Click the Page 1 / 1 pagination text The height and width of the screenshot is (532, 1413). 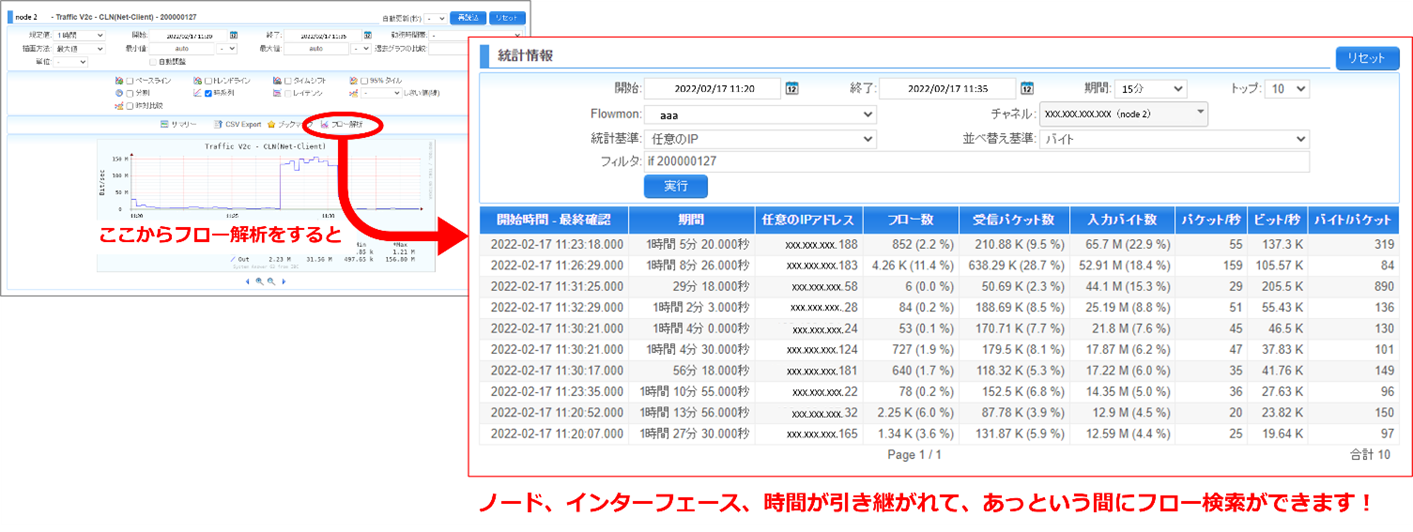tap(914, 455)
